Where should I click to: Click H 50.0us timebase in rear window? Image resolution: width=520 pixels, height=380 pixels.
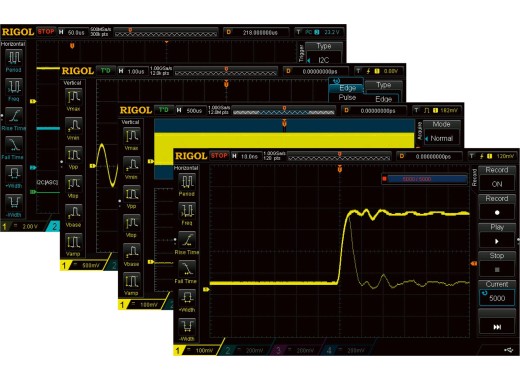tap(72, 32)
